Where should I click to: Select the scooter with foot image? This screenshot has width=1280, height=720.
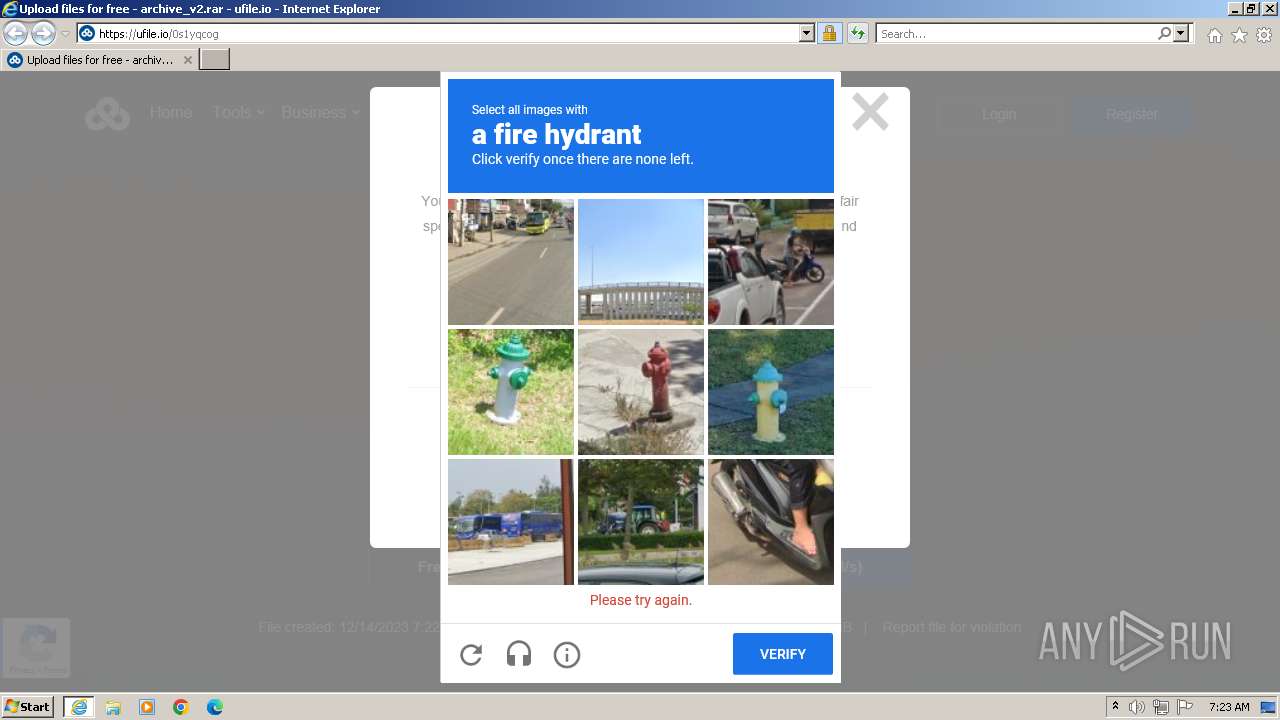point(771,522)
